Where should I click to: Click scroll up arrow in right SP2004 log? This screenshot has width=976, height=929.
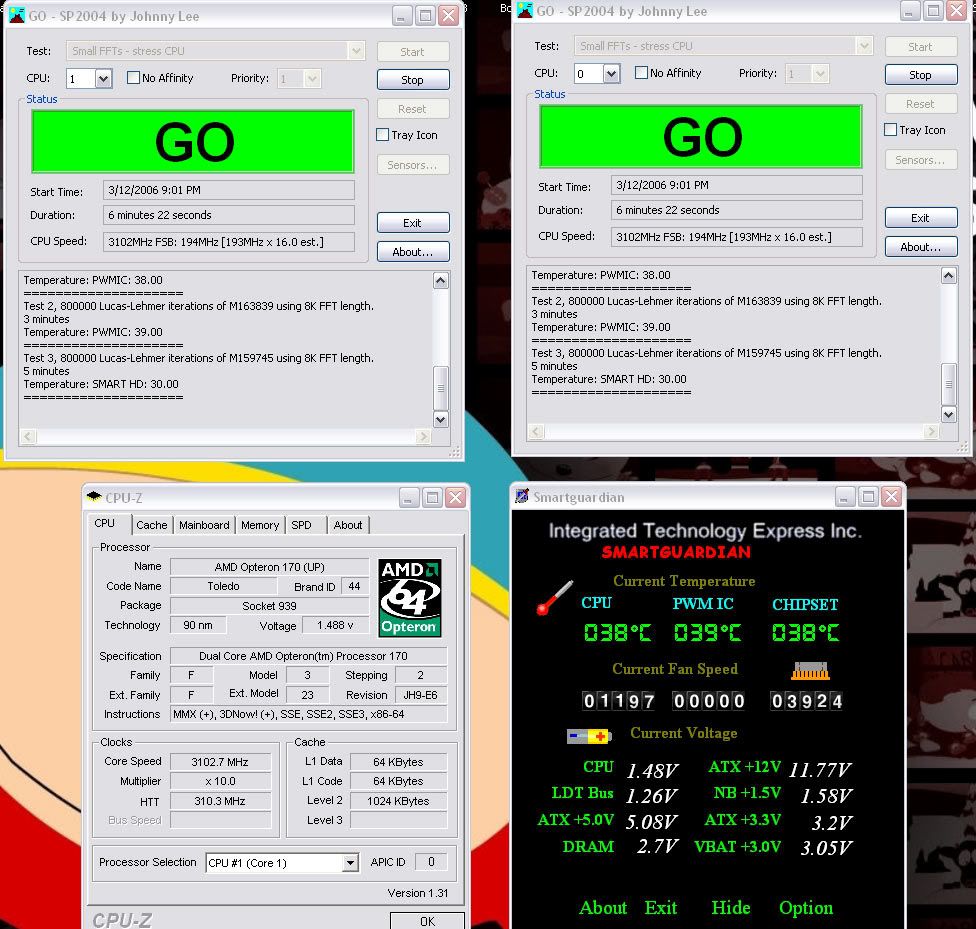coord(948,276)
